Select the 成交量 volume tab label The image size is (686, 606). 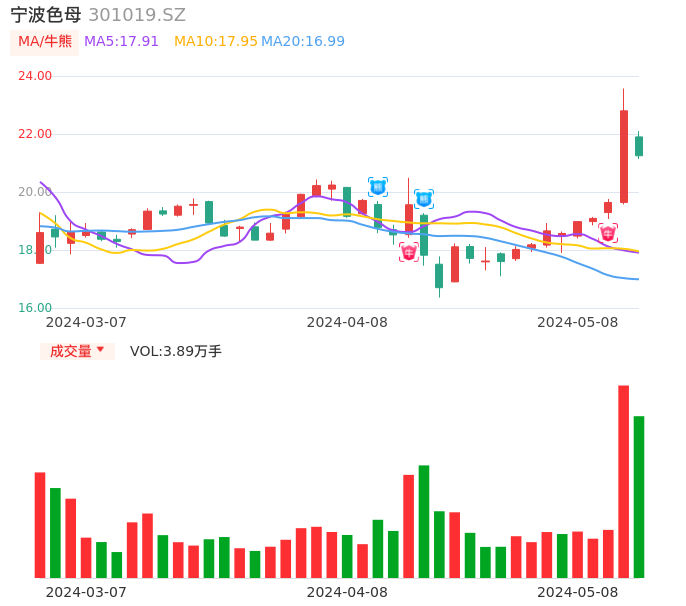[x=70, y=351]
